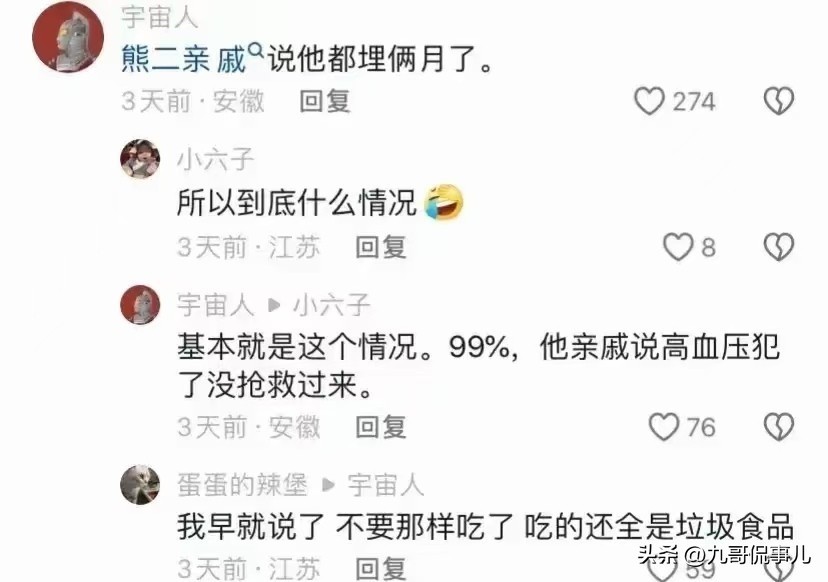Dislike 宇宙人's top comment using broken heart

point(779,101)
